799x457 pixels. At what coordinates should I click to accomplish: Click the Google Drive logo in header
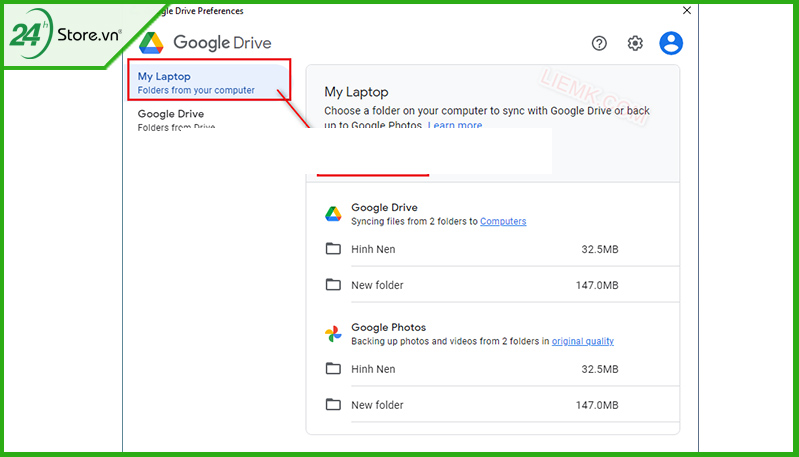(151, 43)
